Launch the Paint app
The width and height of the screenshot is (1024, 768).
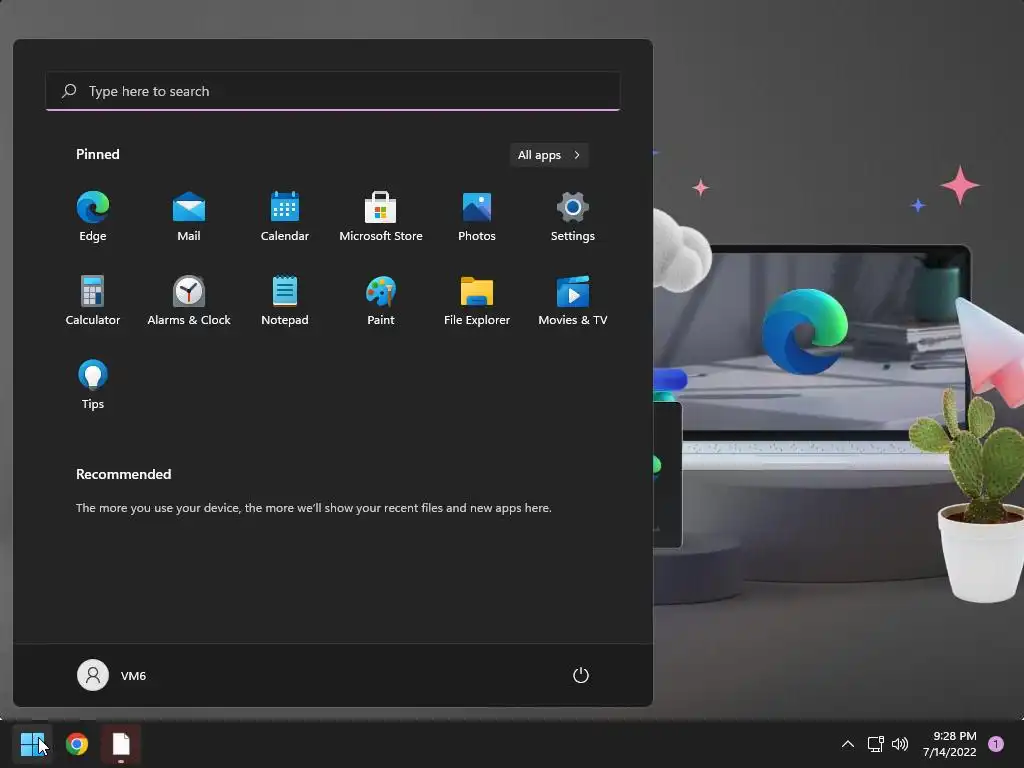coord(381,300)
